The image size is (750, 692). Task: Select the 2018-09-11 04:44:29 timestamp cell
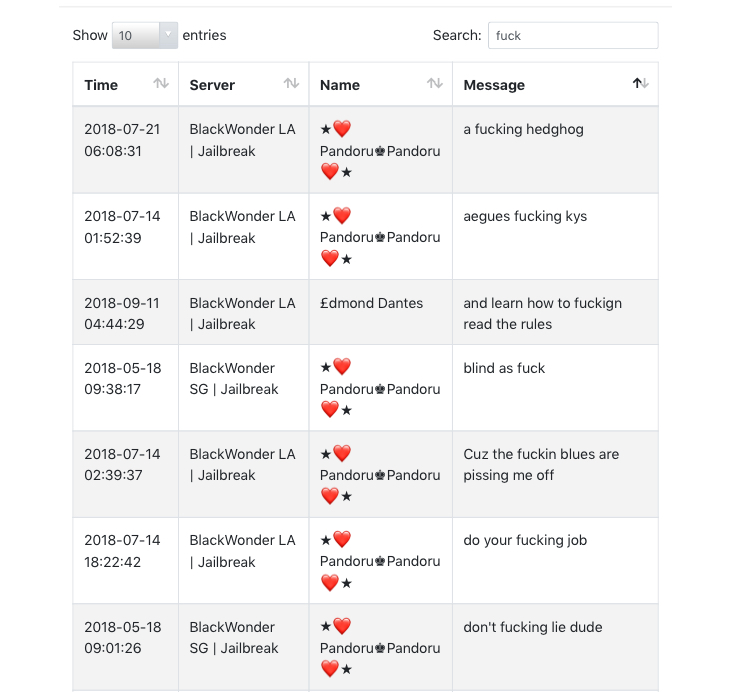tap(125, 312)
